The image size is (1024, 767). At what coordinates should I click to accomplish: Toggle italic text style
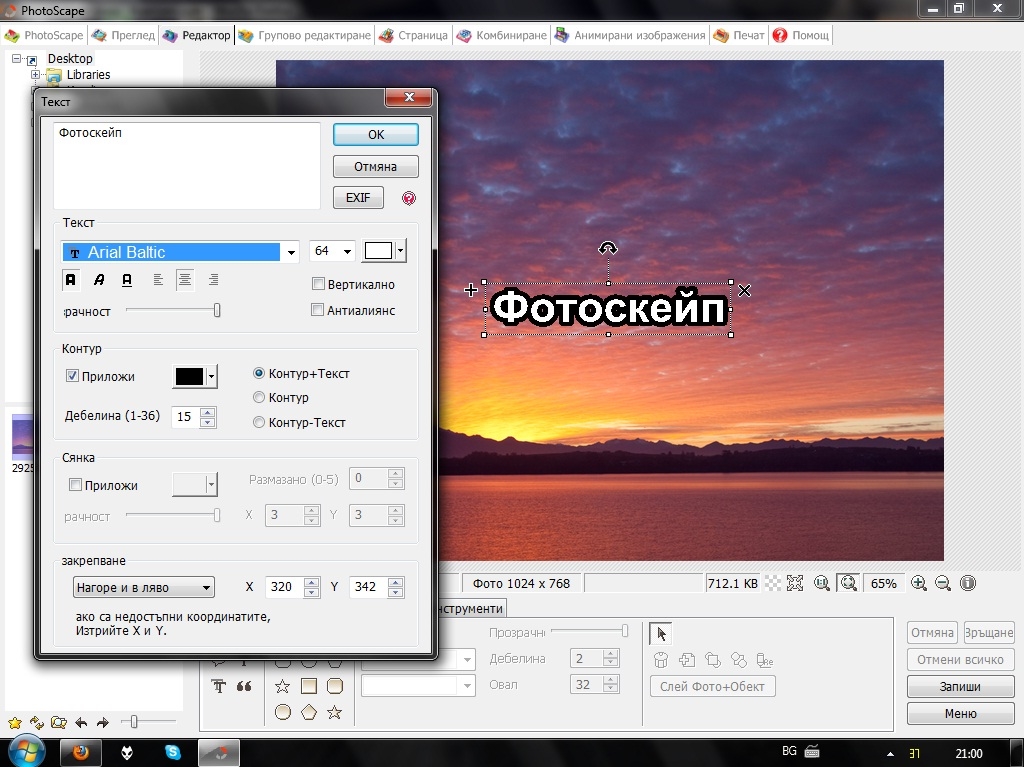click(99, 280)
